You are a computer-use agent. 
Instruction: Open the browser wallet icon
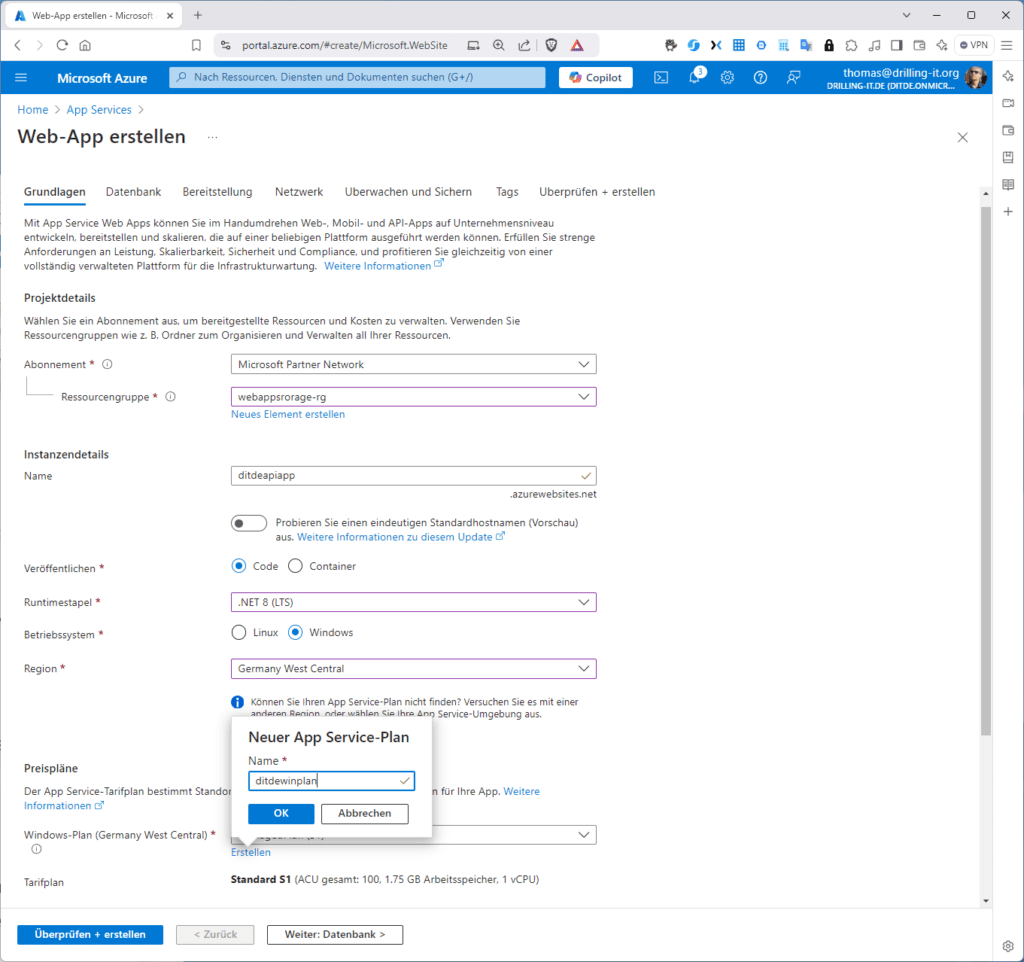(919, 45)
